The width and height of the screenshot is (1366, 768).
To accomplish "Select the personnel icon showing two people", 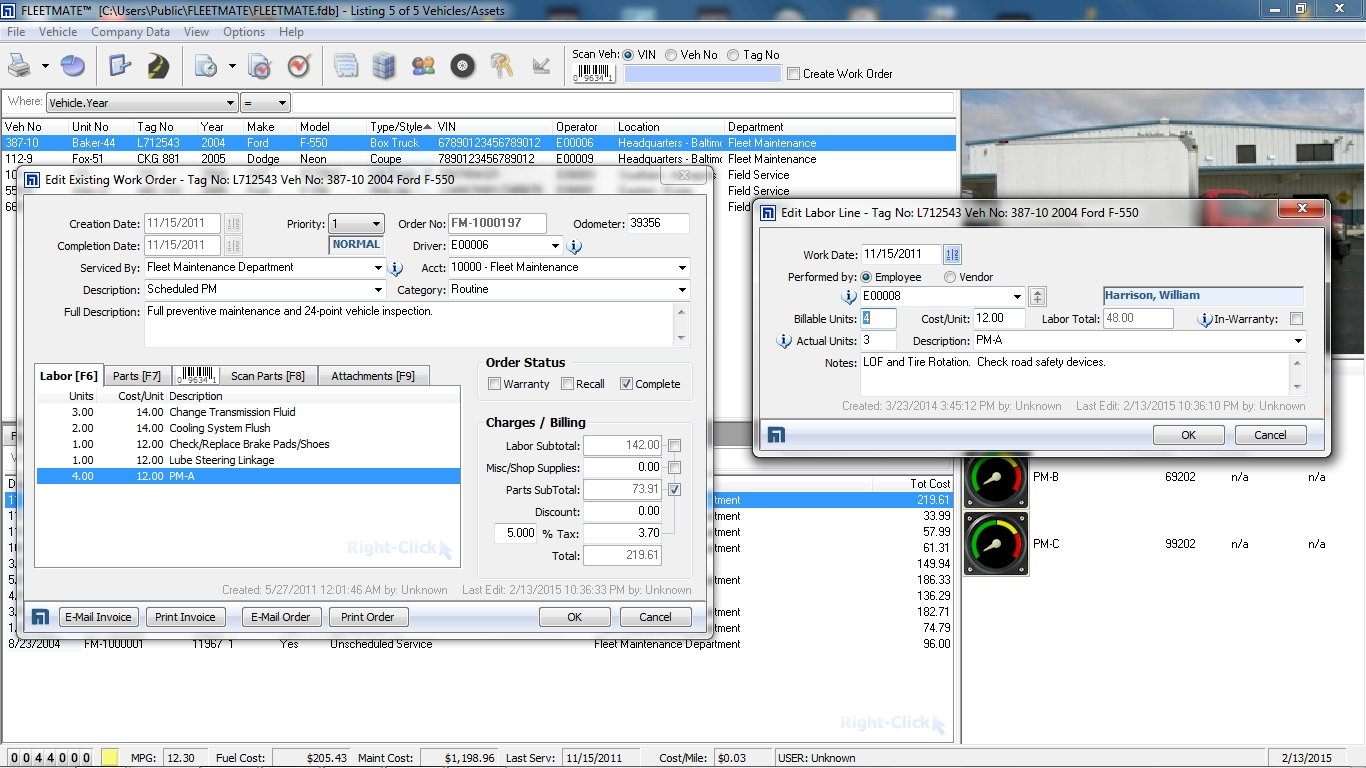I will click(423, 65).
